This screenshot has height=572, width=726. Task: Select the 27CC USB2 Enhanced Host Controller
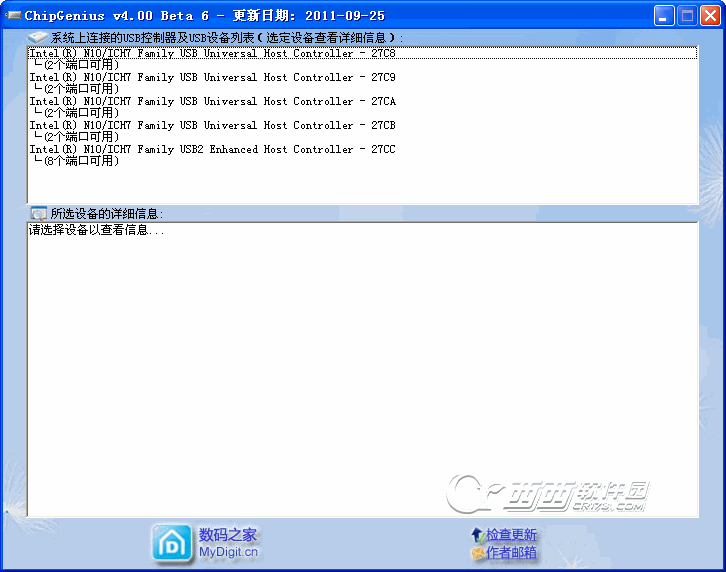coord(362,150)
